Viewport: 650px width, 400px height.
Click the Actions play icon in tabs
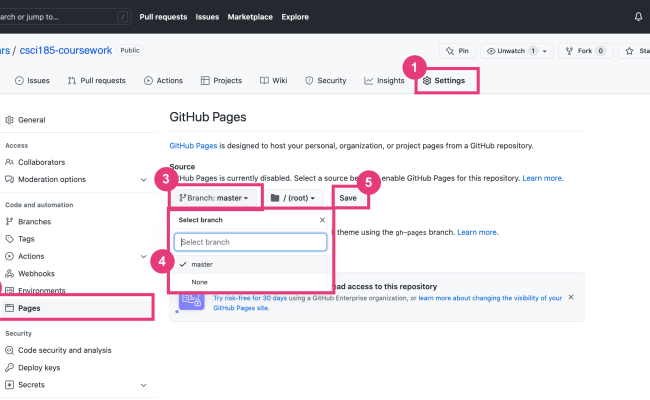(148, 80)
